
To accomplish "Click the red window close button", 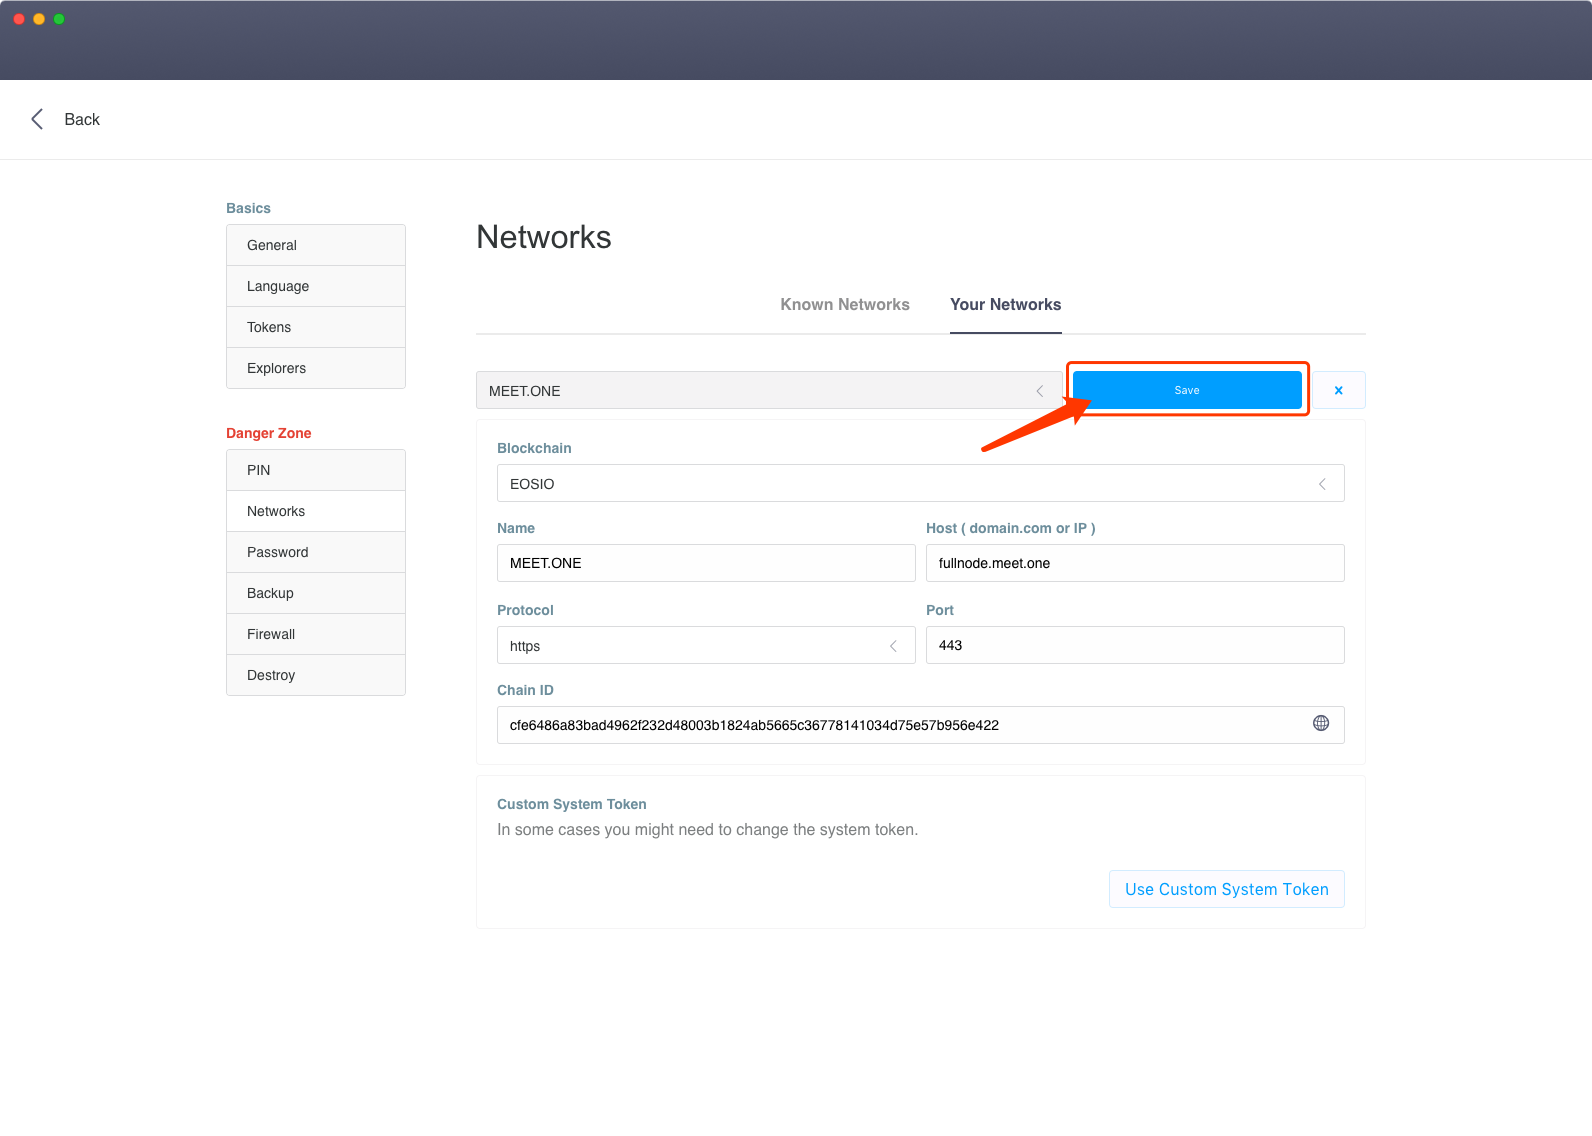I will (x=19, y=19).
